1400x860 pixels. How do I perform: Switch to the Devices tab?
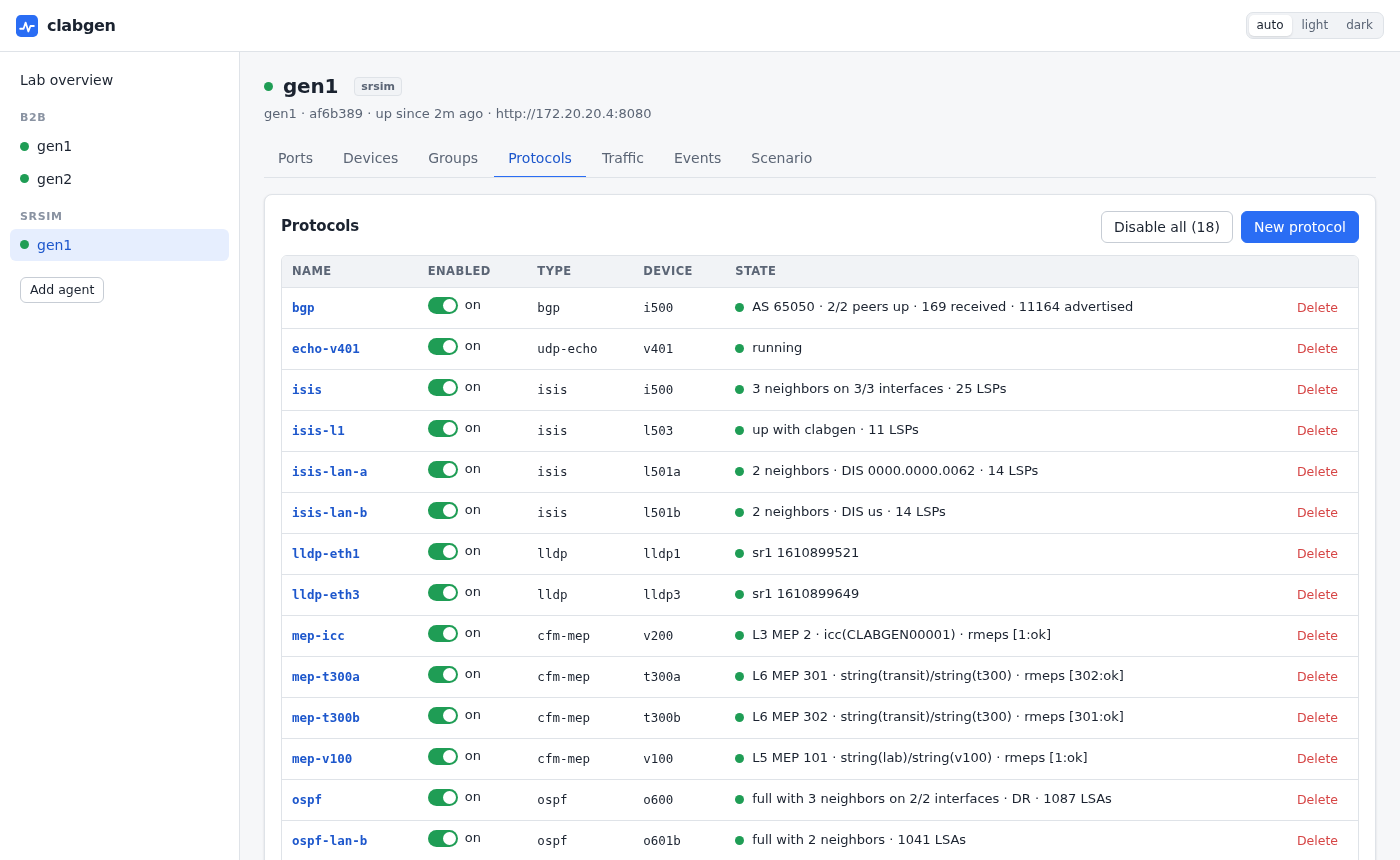coord(370,158)
